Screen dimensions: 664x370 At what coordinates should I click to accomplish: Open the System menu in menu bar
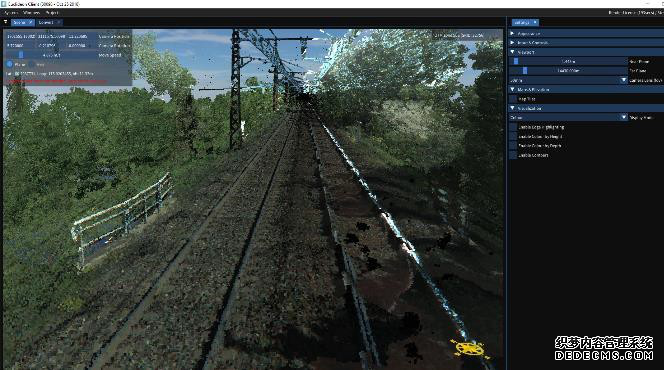(11, 13)
